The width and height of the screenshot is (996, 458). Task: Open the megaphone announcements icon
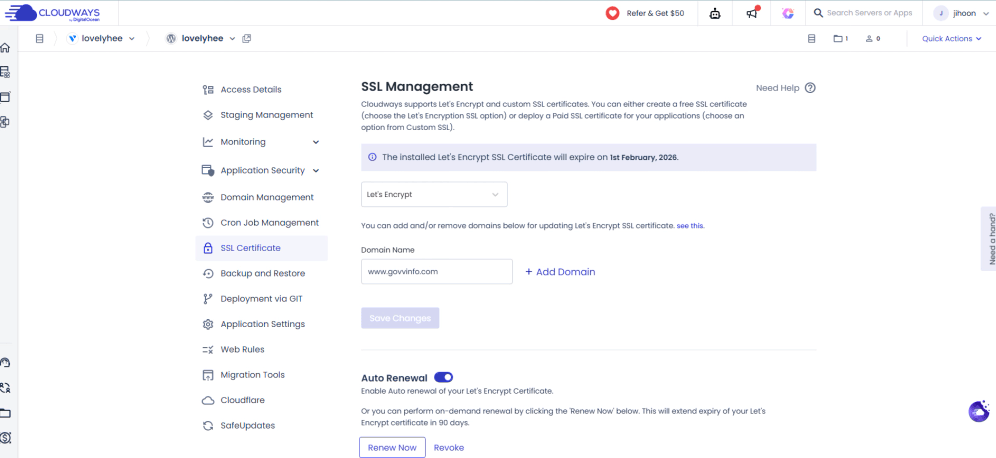pos(751,13)
